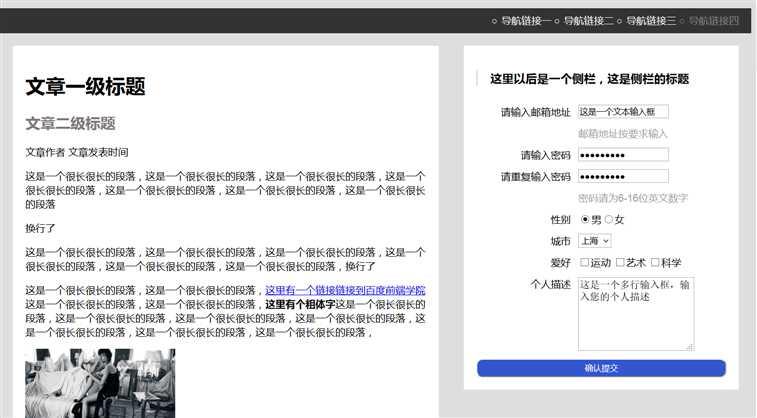Open faded navigation link 导航链接四
Image resolution: width=757 pixels, height=418 pixels.
(x=714, y=21)
